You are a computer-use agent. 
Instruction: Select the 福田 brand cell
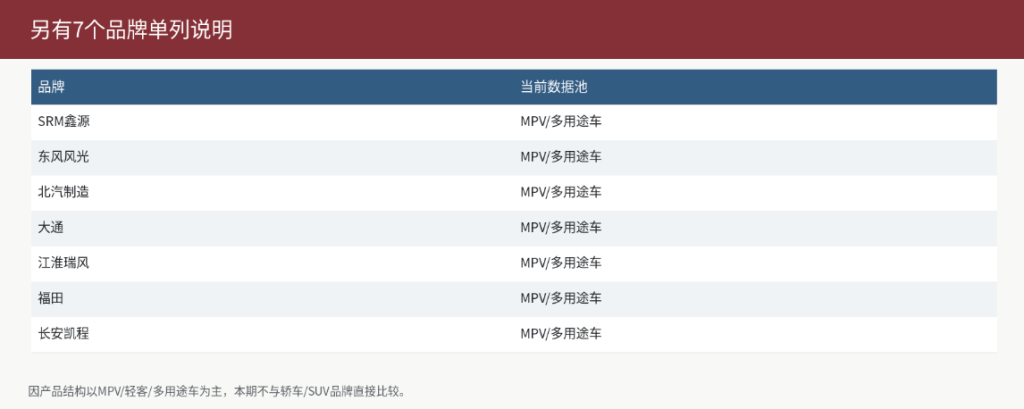tap(272, 299)
